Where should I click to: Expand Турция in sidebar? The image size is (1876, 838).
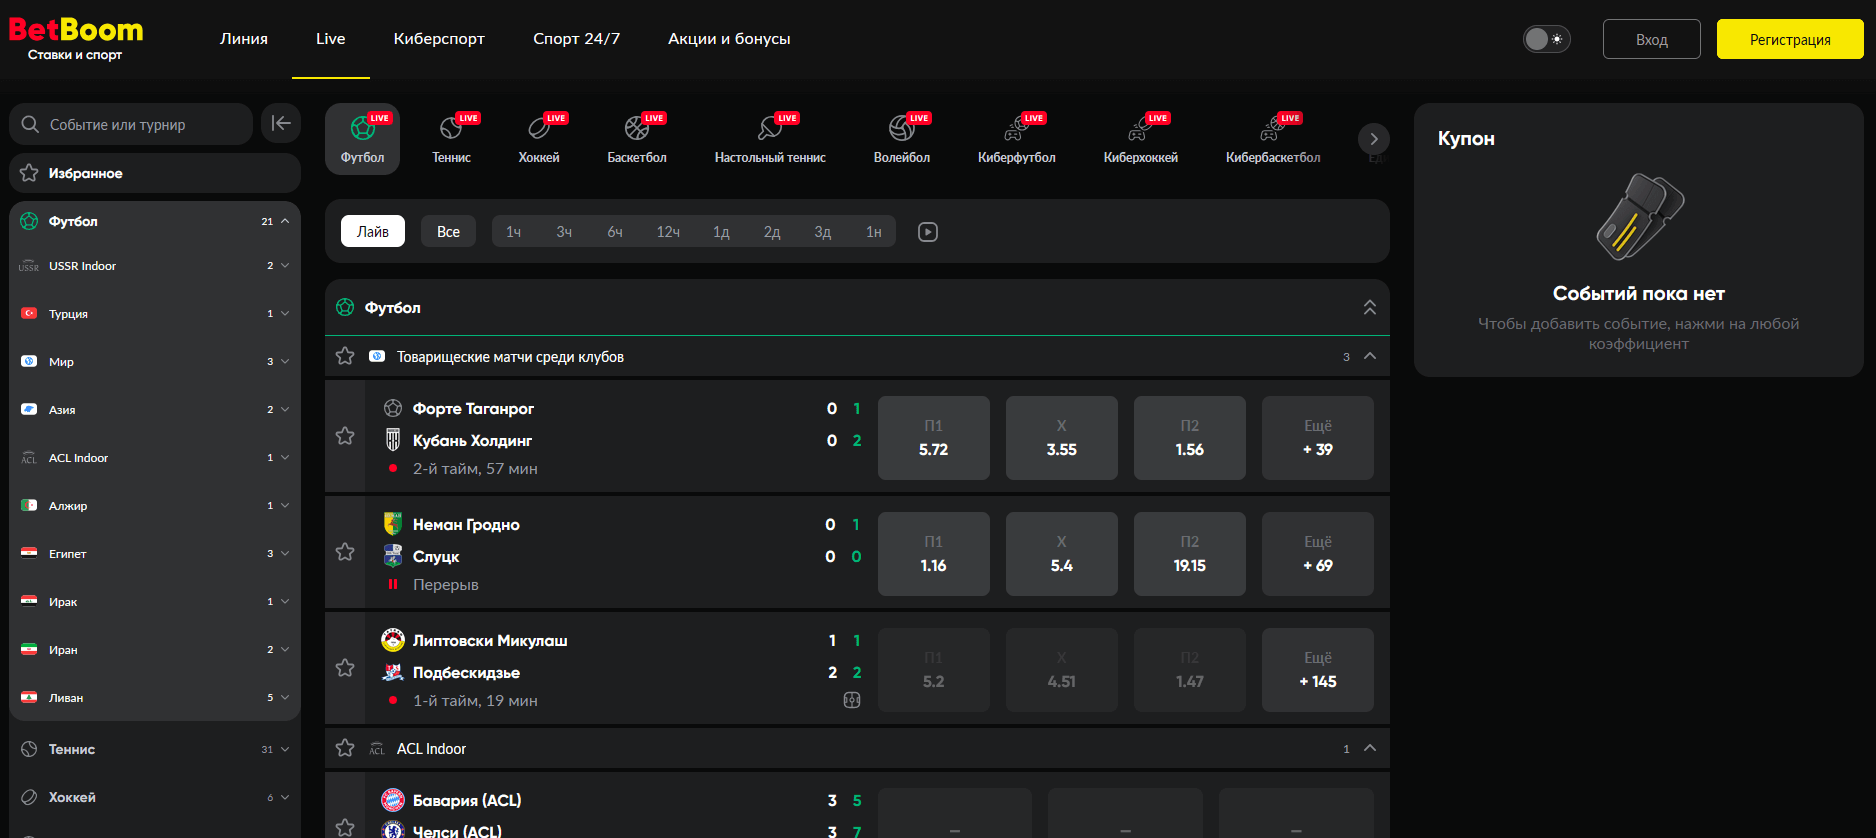tap(285, 313)
